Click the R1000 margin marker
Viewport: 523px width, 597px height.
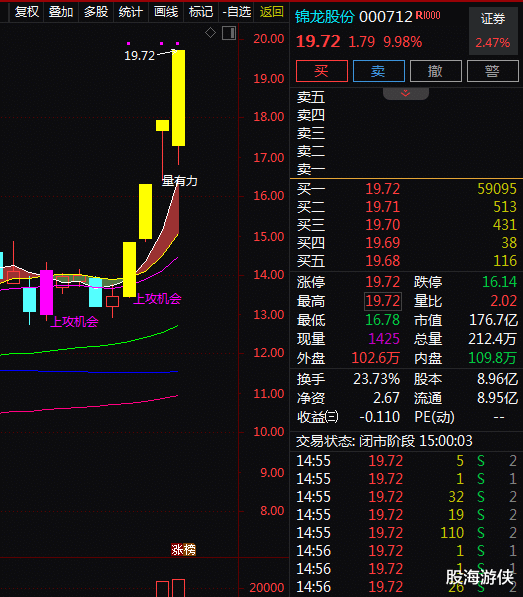(428, 15)
